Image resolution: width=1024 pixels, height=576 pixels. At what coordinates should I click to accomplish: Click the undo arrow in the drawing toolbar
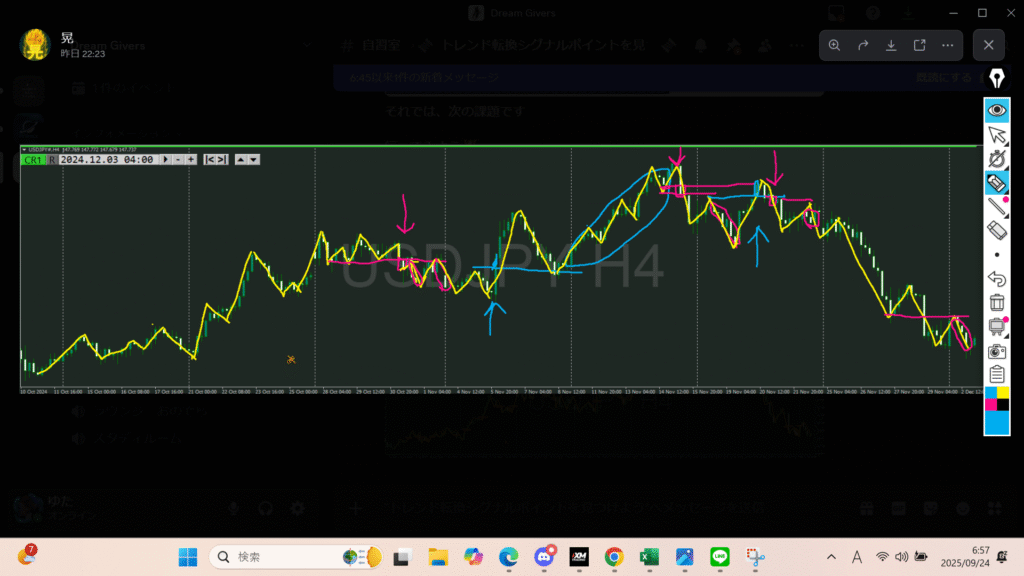coord(996,278)
